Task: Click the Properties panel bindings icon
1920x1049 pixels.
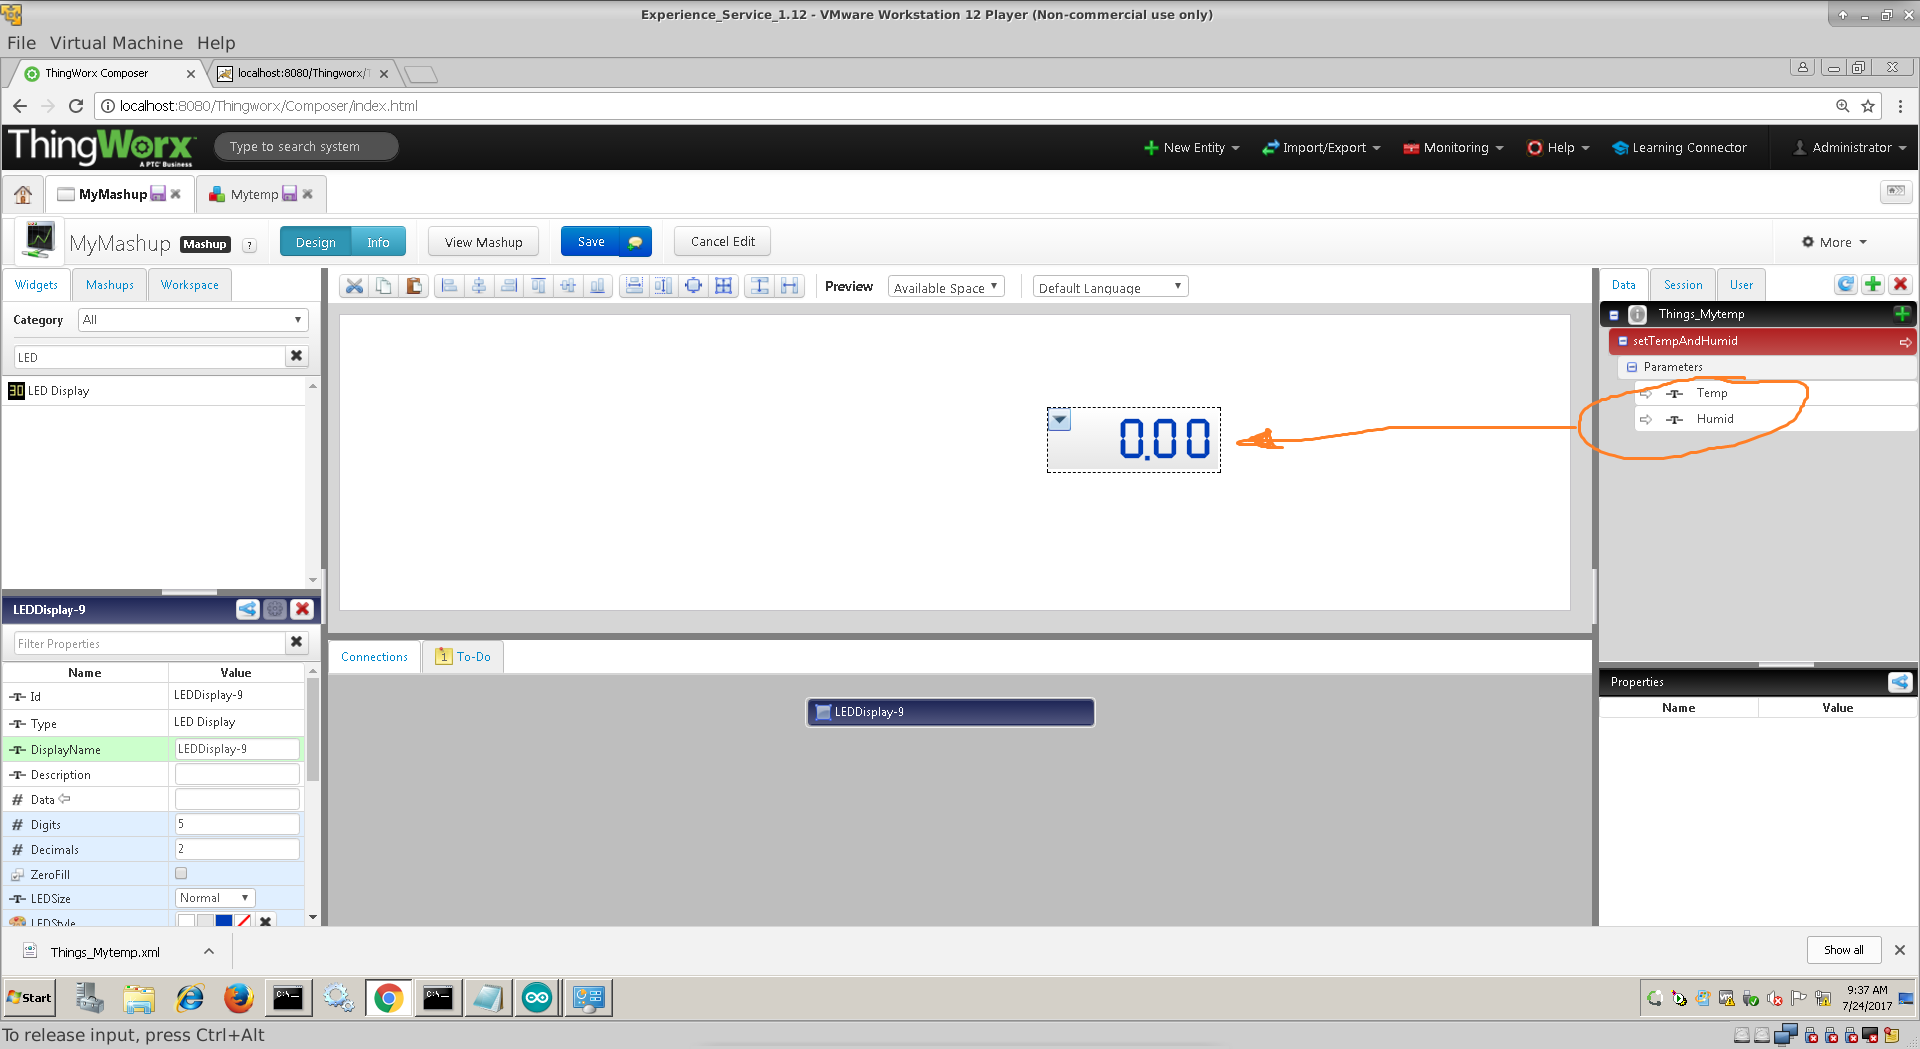Action: tap(1900, 682)
